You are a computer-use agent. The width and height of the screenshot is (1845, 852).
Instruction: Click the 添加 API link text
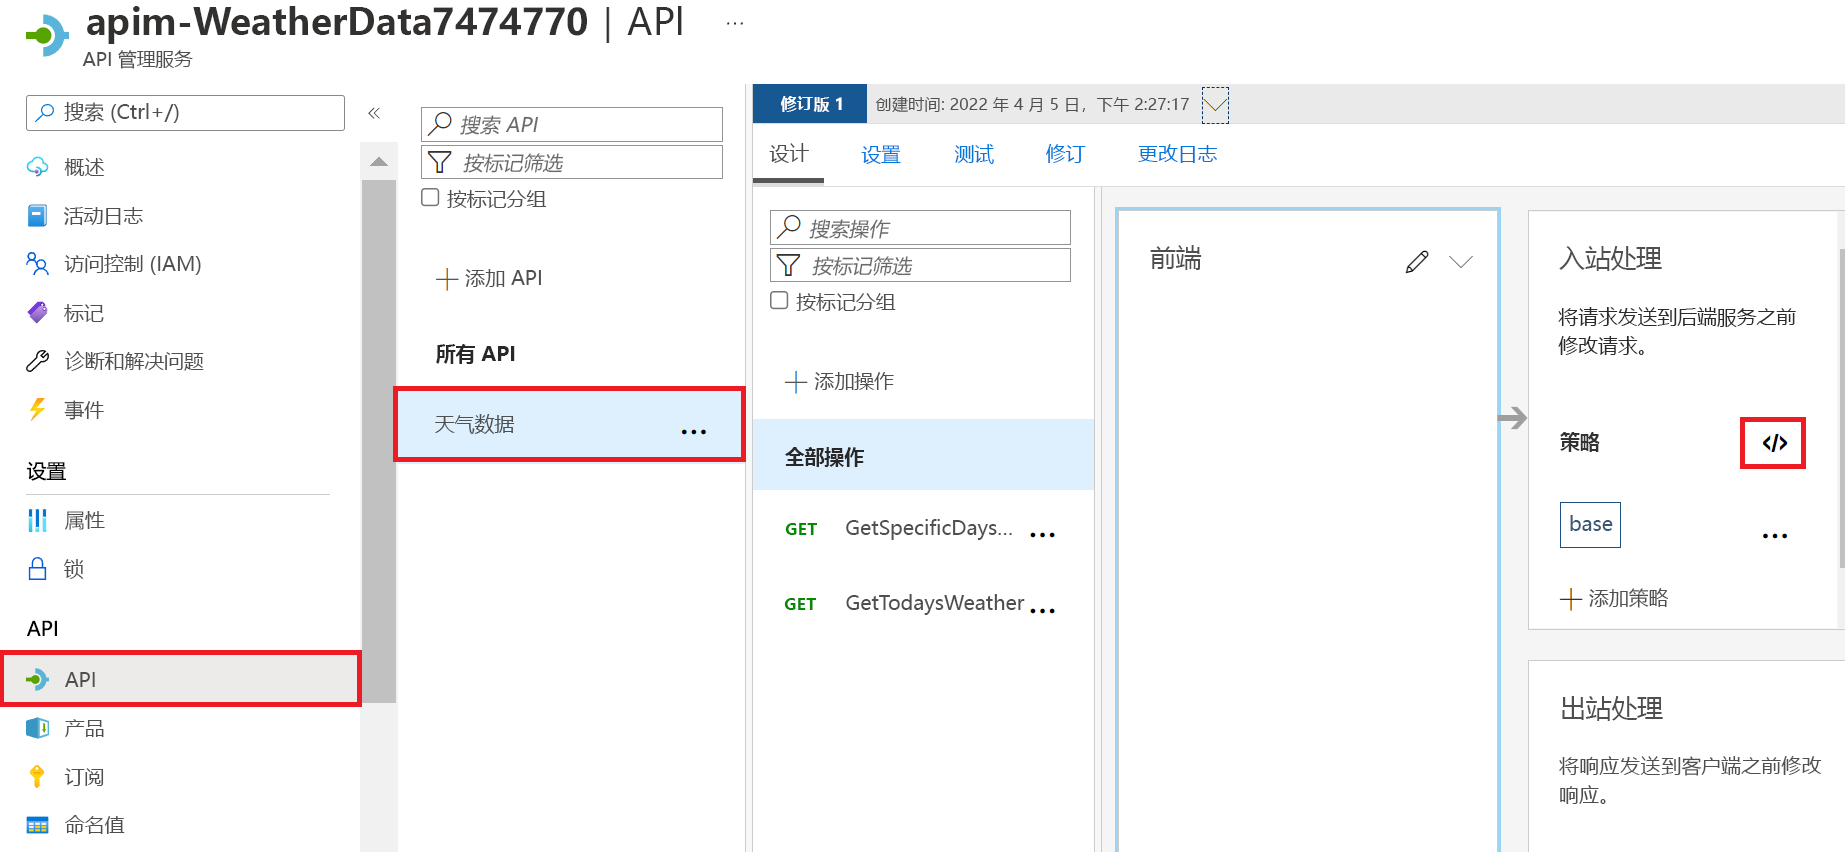click(x=503, y=279)
